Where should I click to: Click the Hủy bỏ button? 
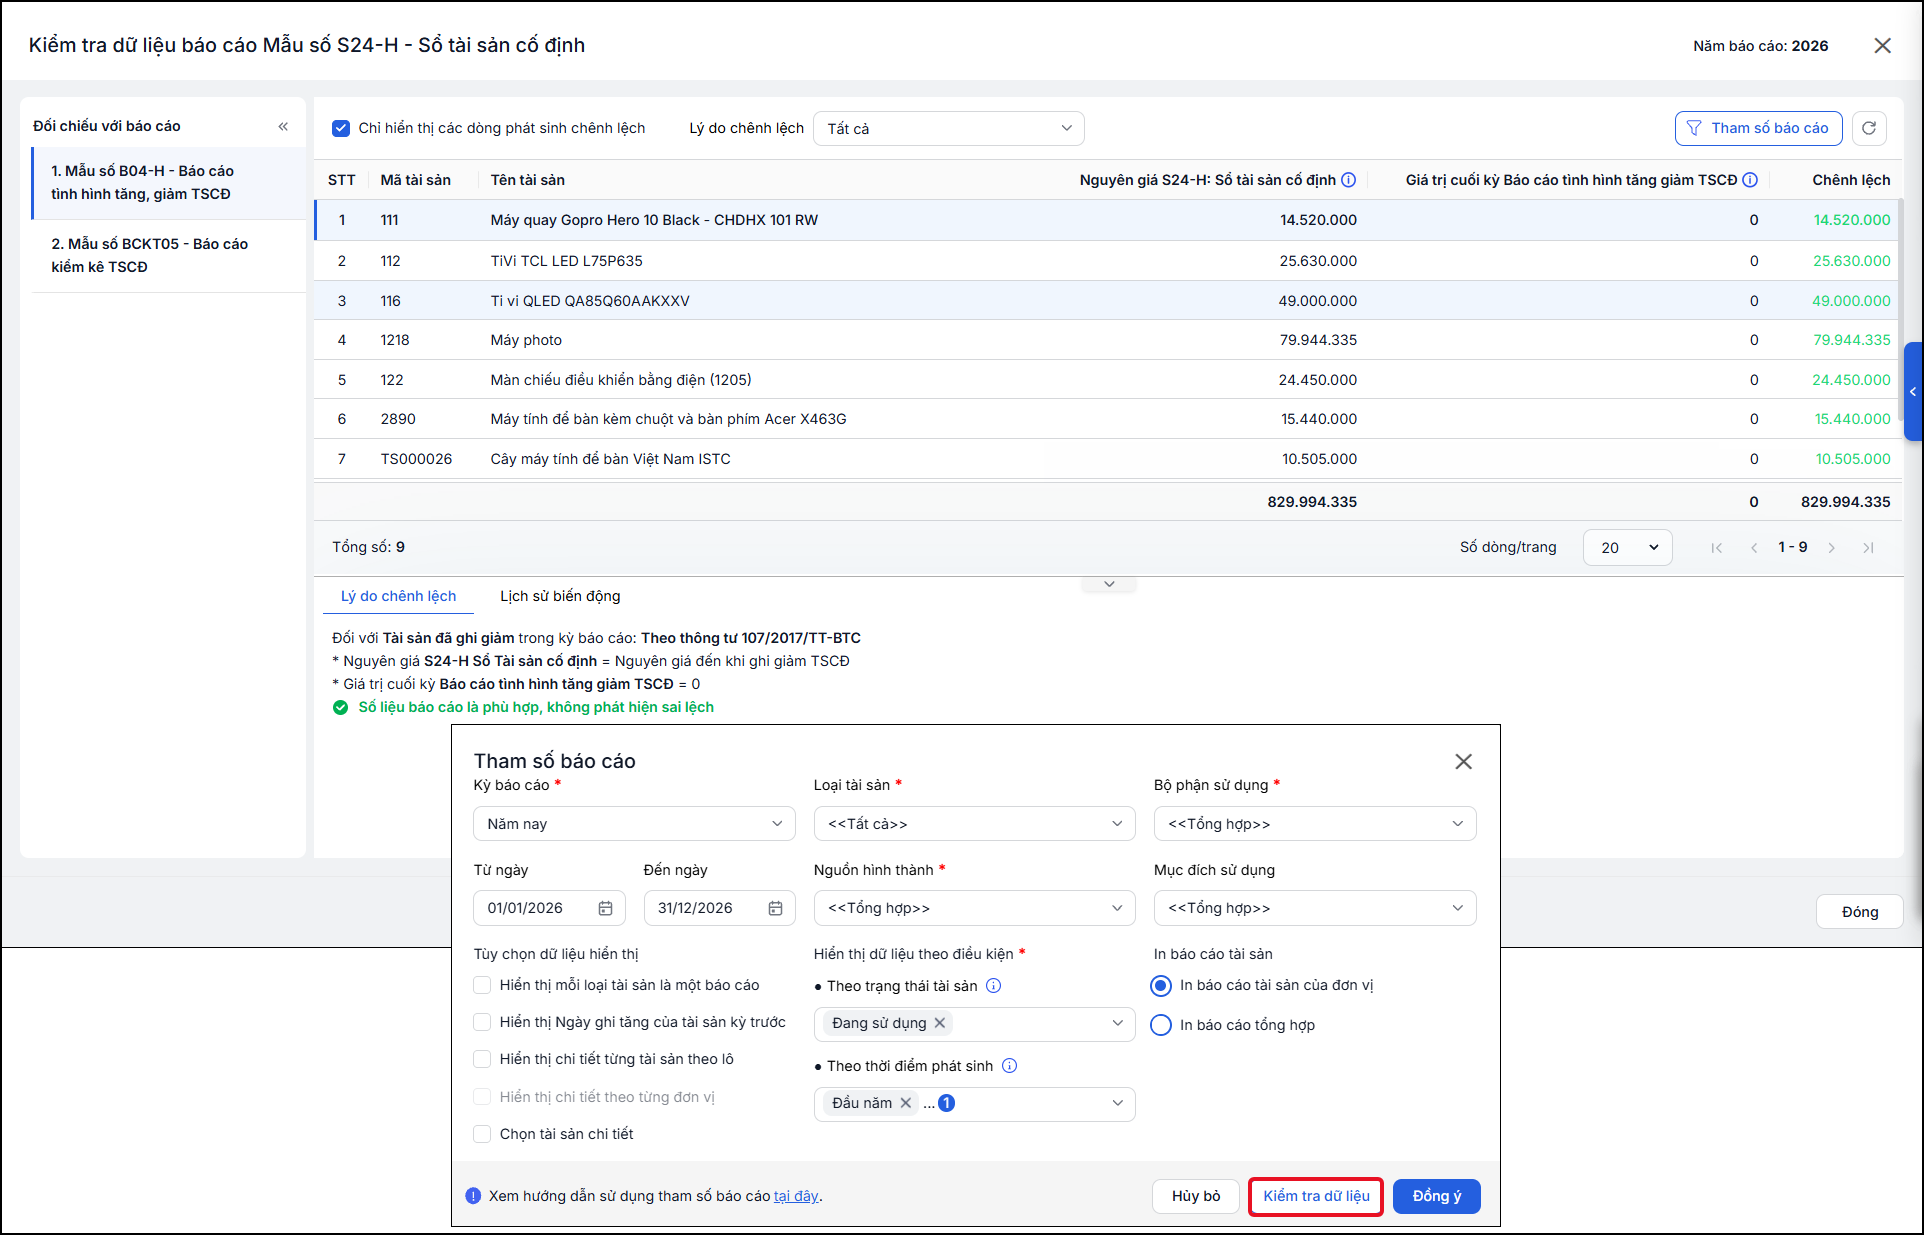tap(1196, 1196)
